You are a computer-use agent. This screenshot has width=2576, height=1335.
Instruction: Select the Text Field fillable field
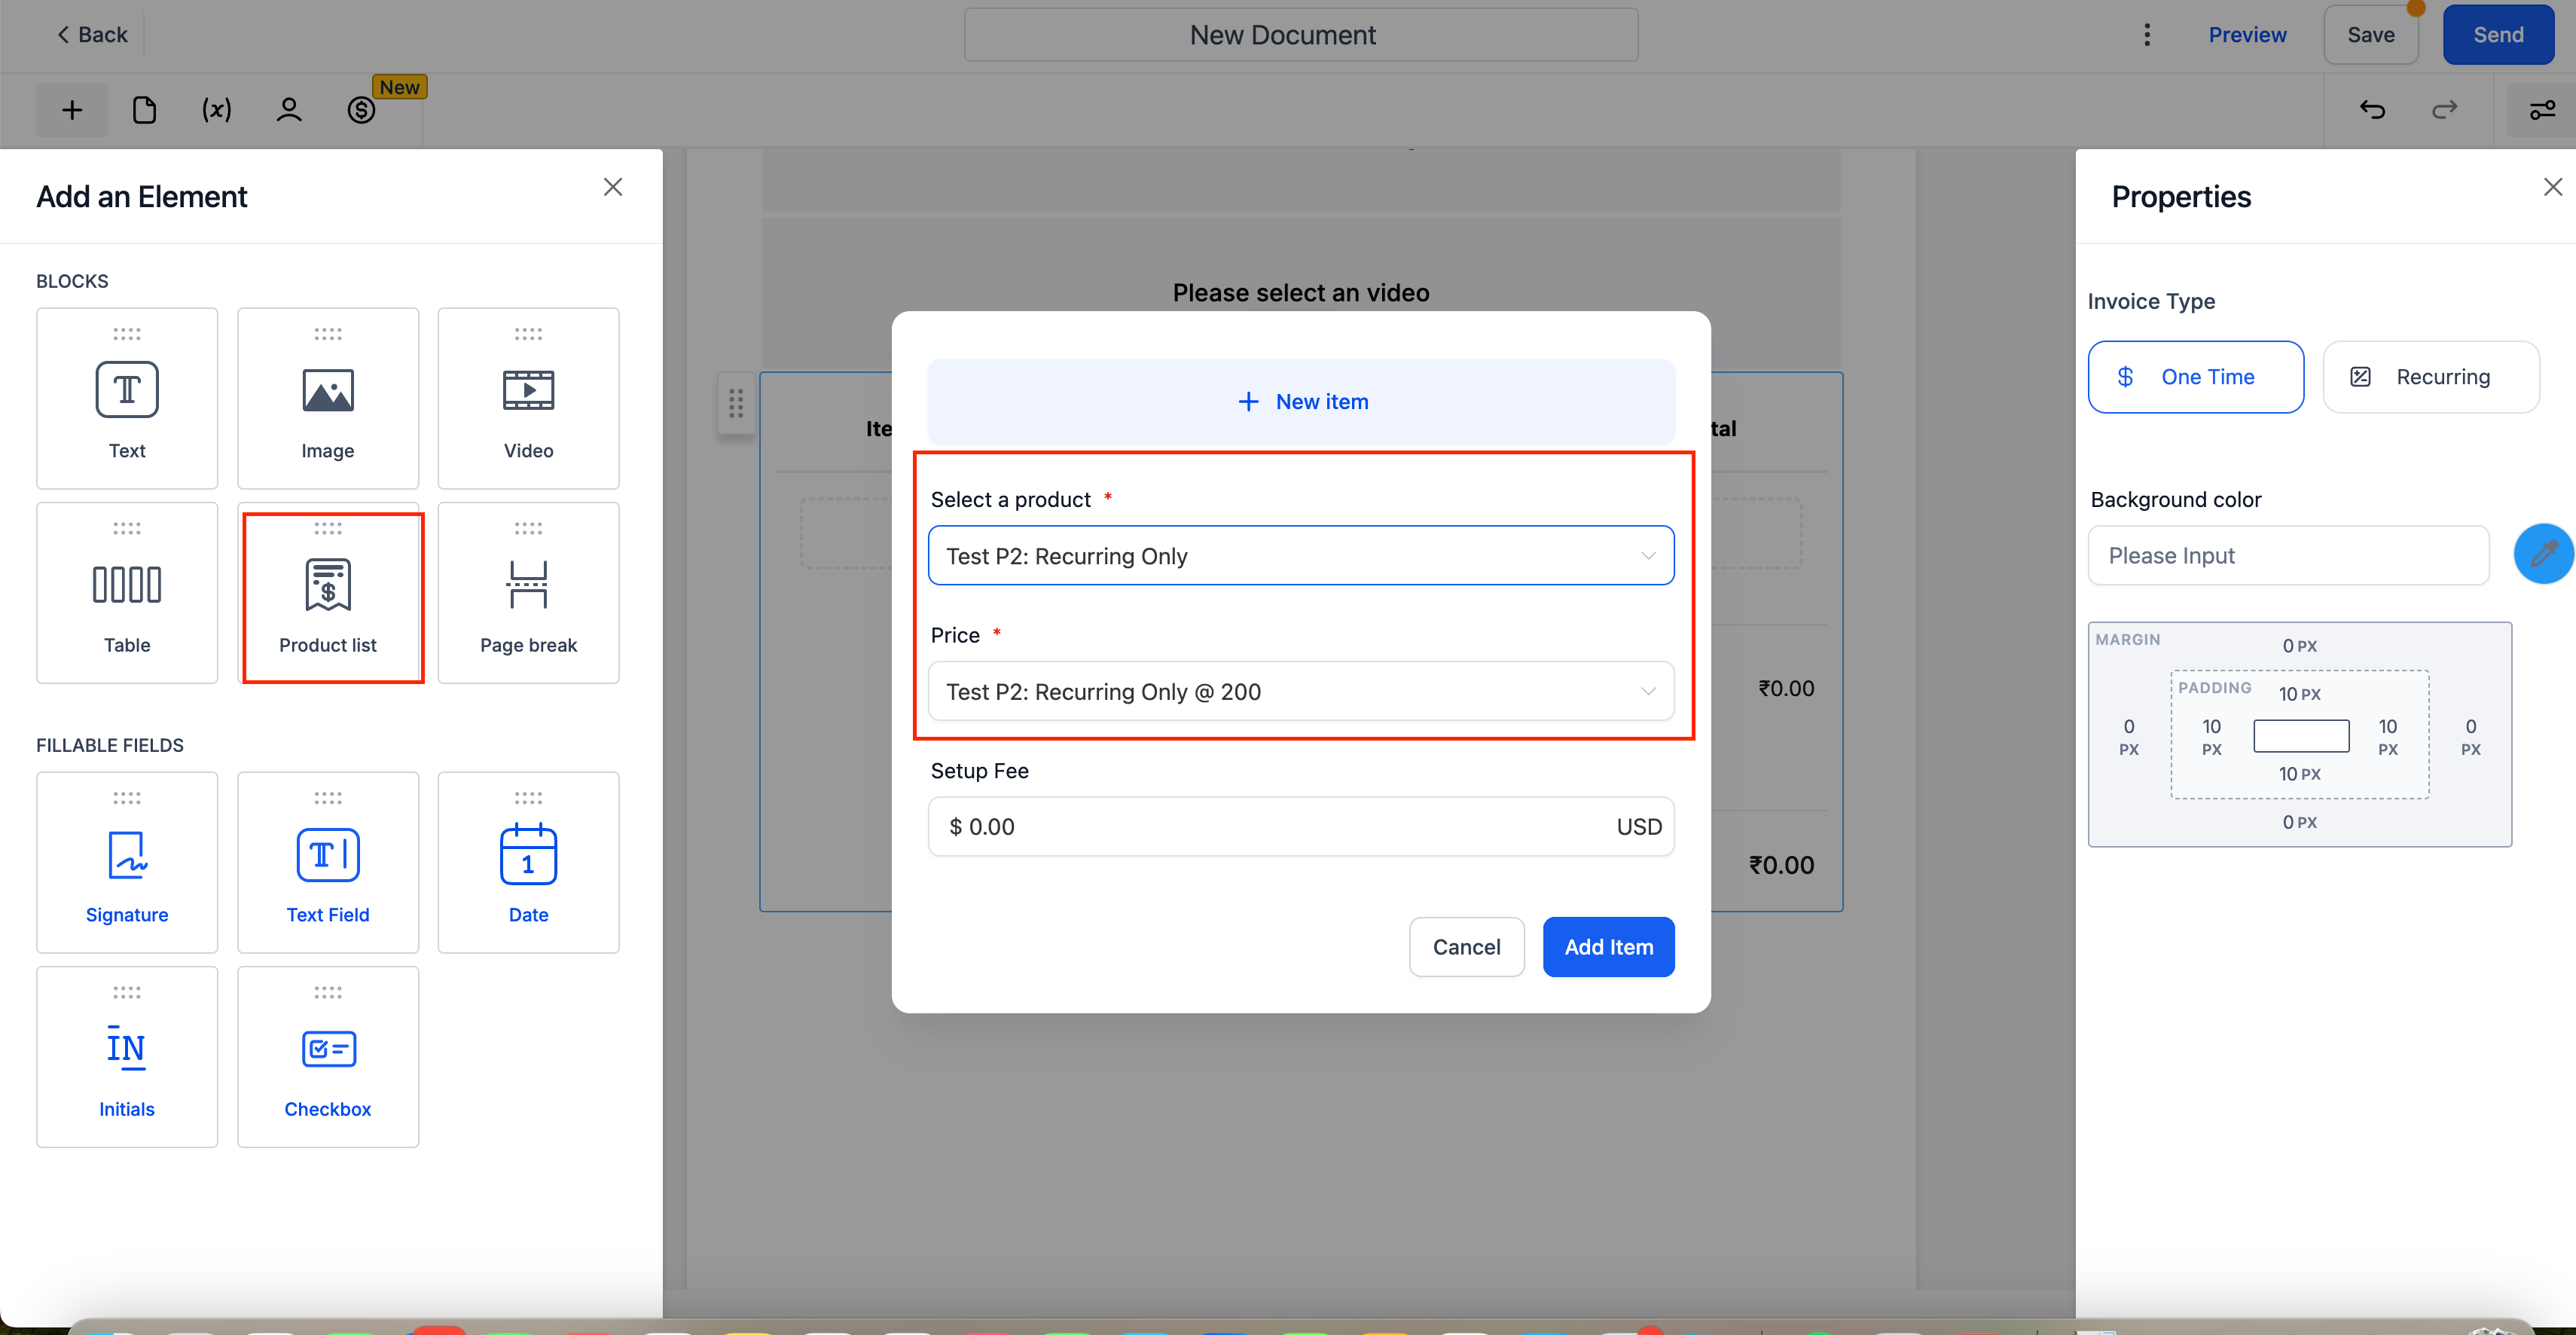[328, 862]
